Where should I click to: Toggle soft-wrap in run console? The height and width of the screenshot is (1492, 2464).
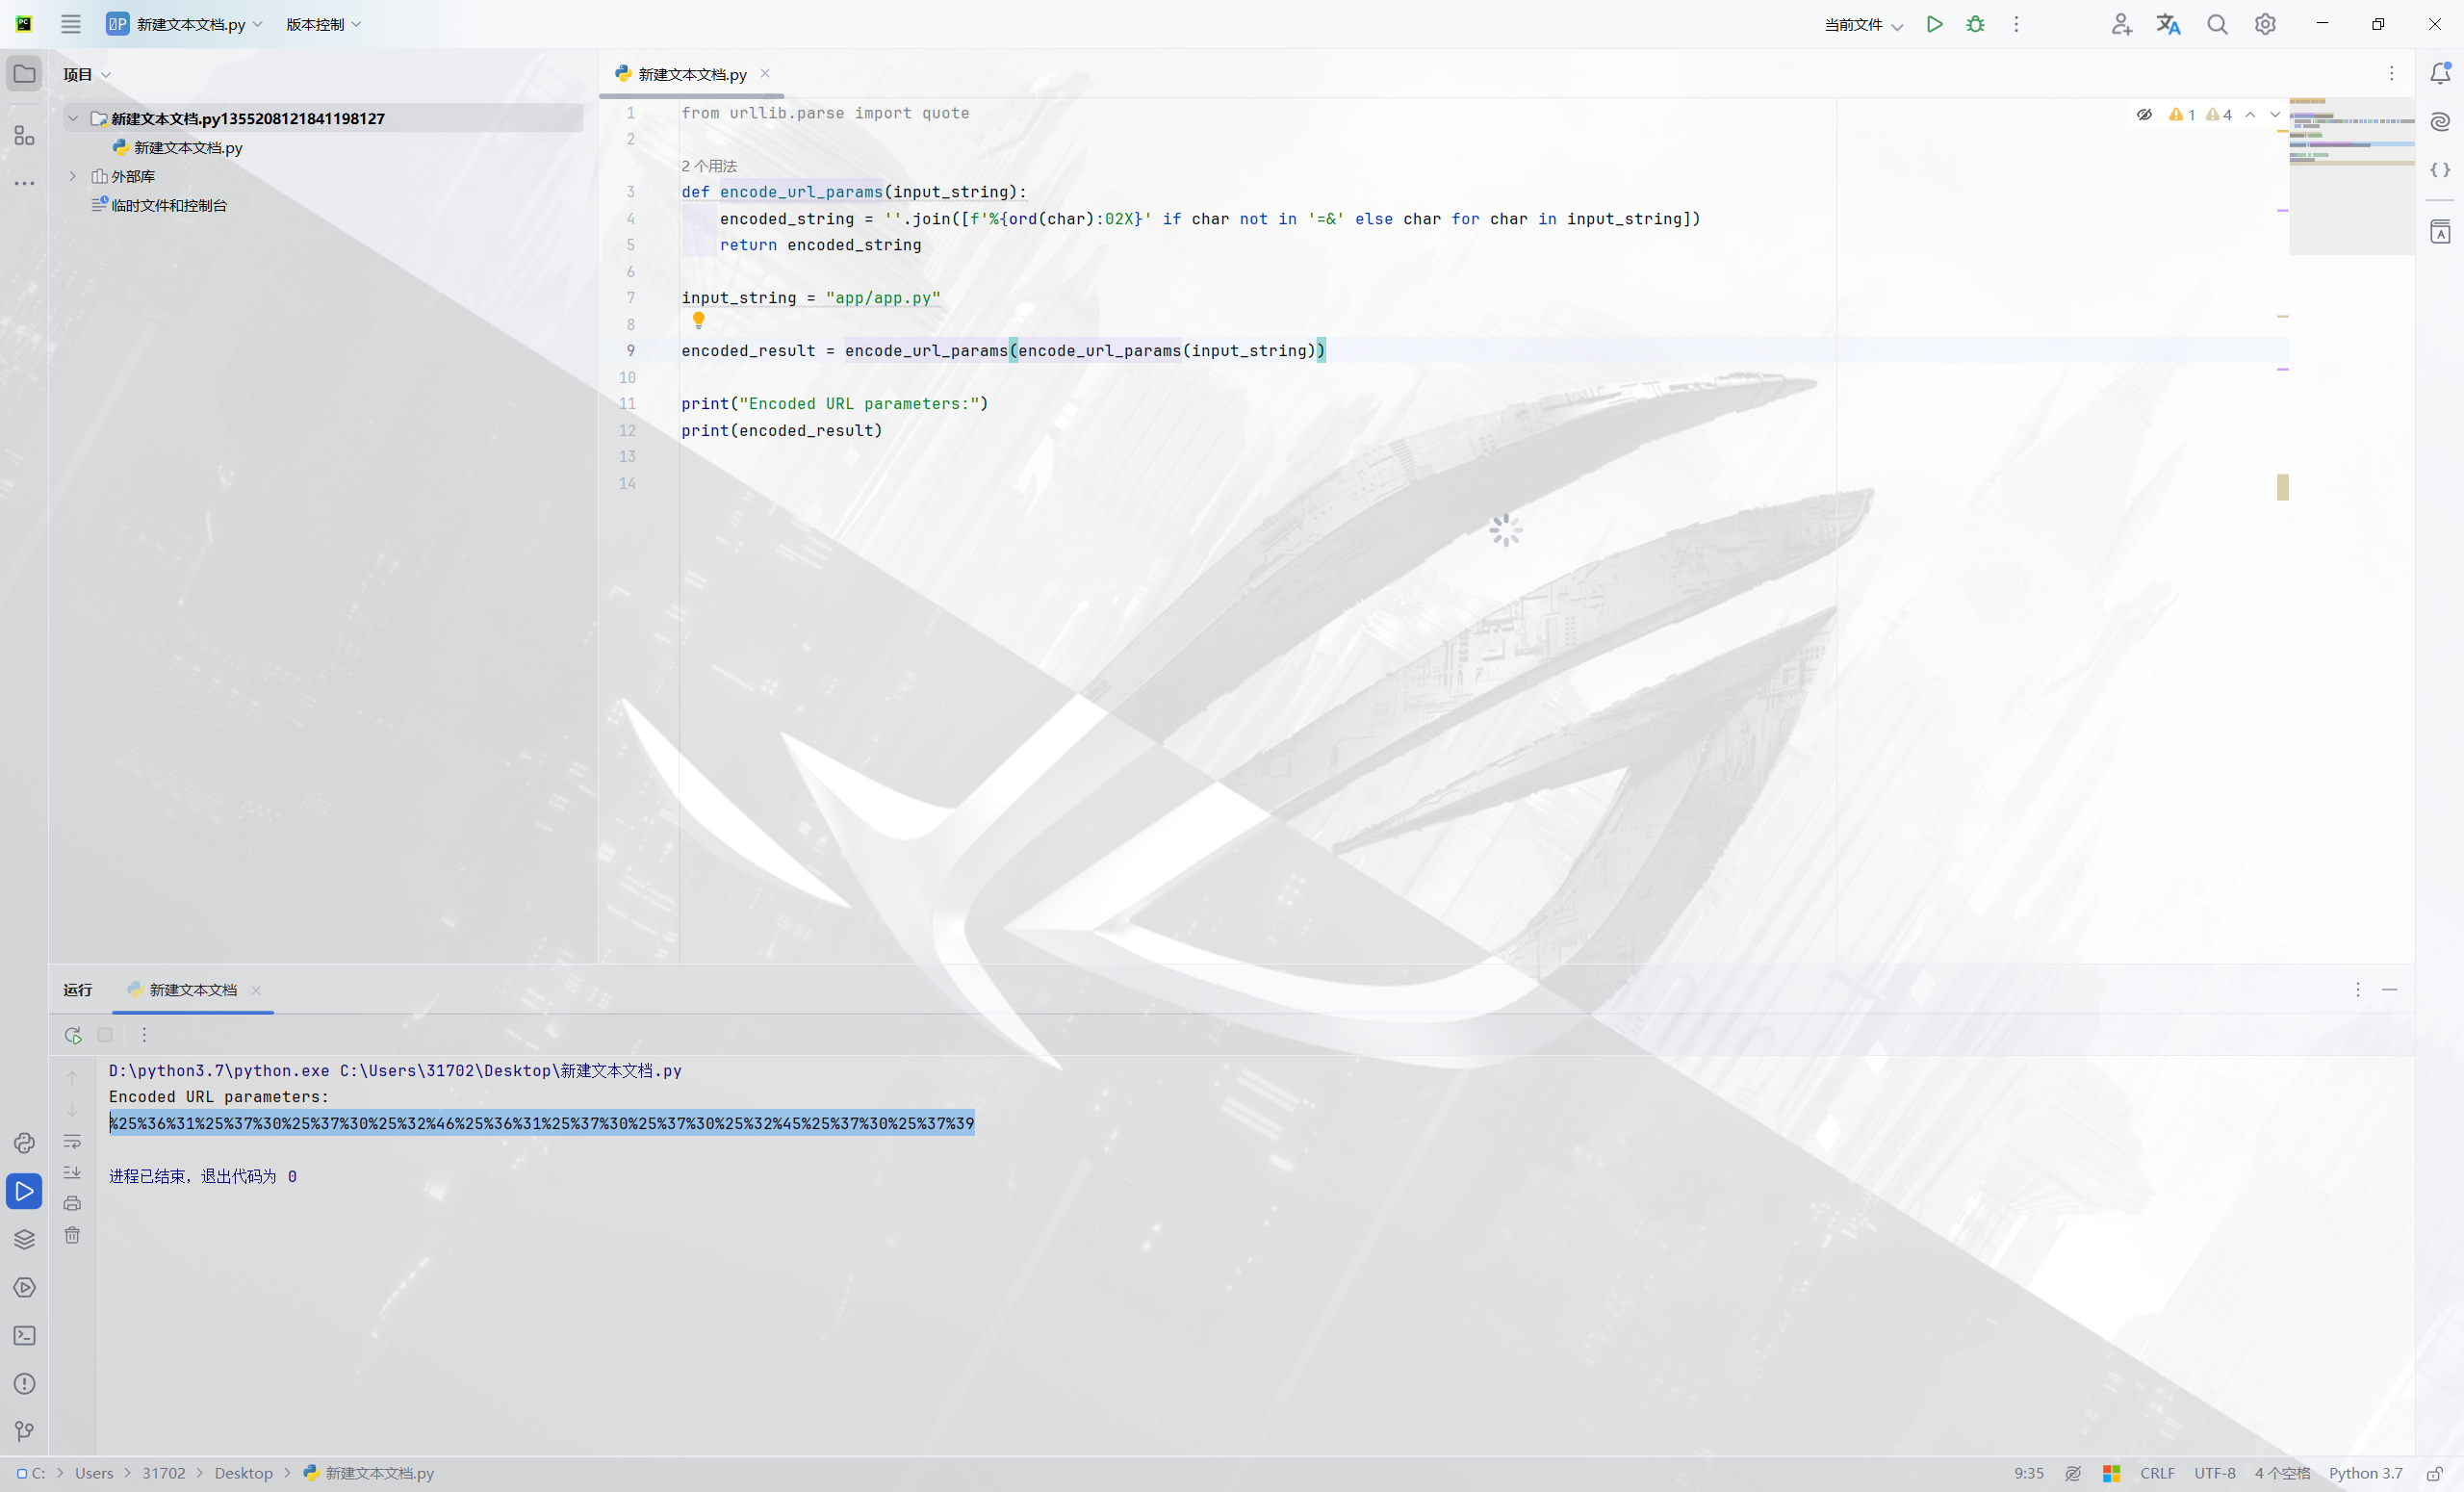coord(72,1141)
